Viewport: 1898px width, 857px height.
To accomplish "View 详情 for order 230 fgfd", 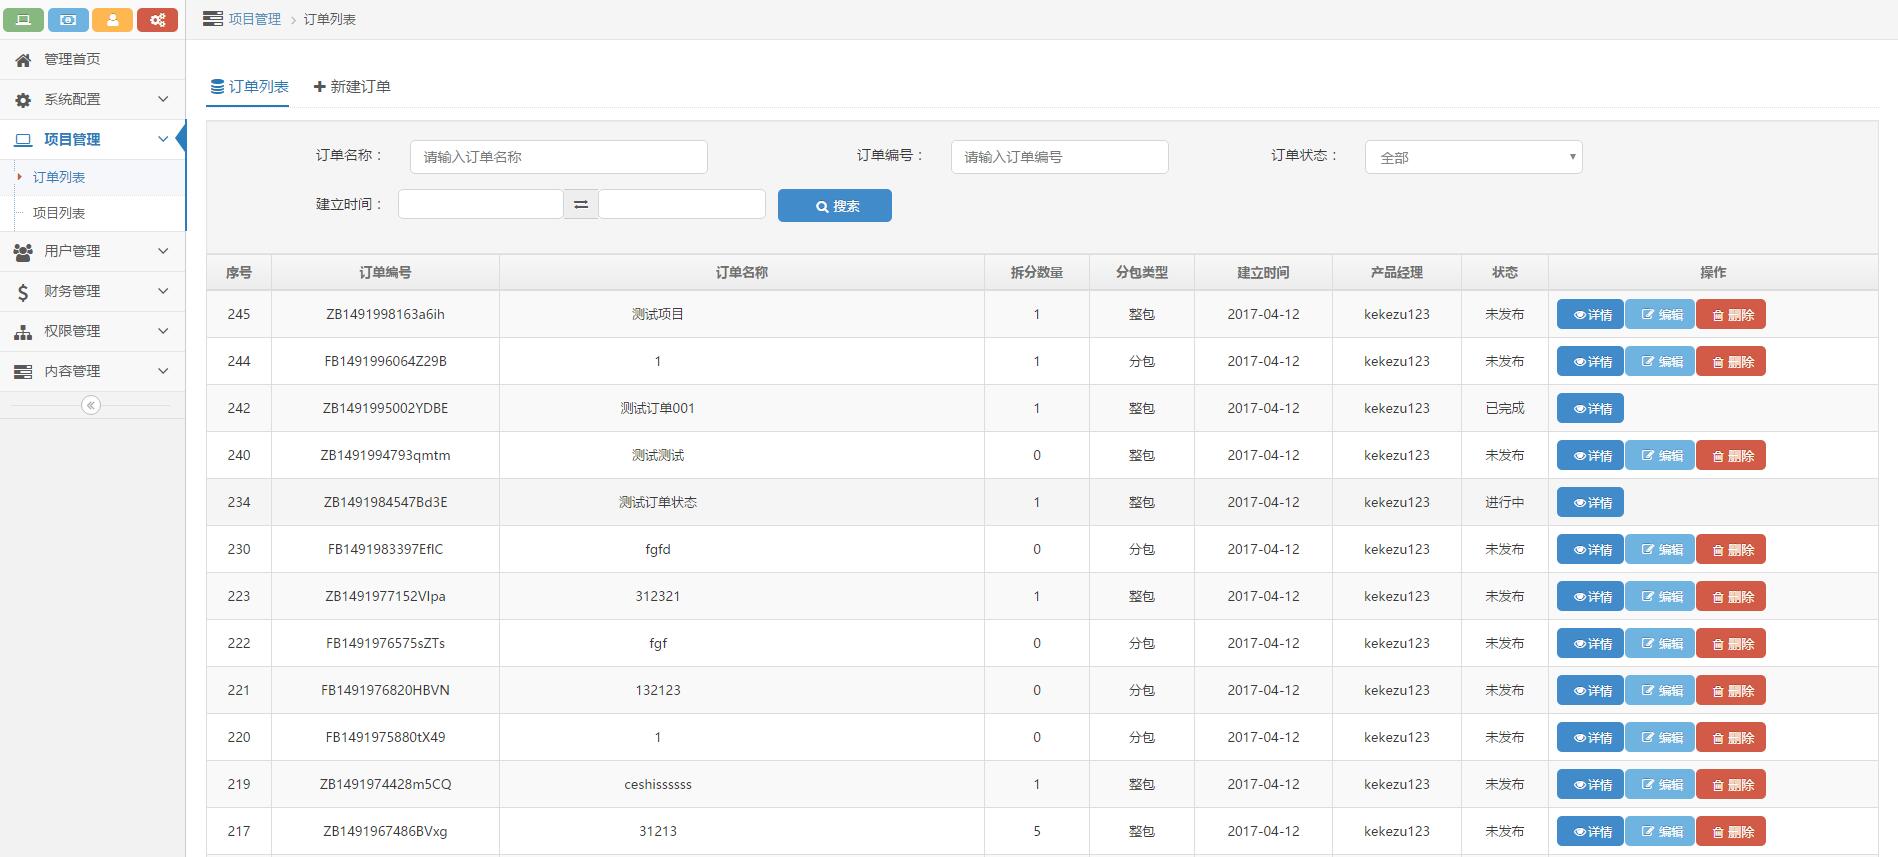I will [x=1590, y=550].
